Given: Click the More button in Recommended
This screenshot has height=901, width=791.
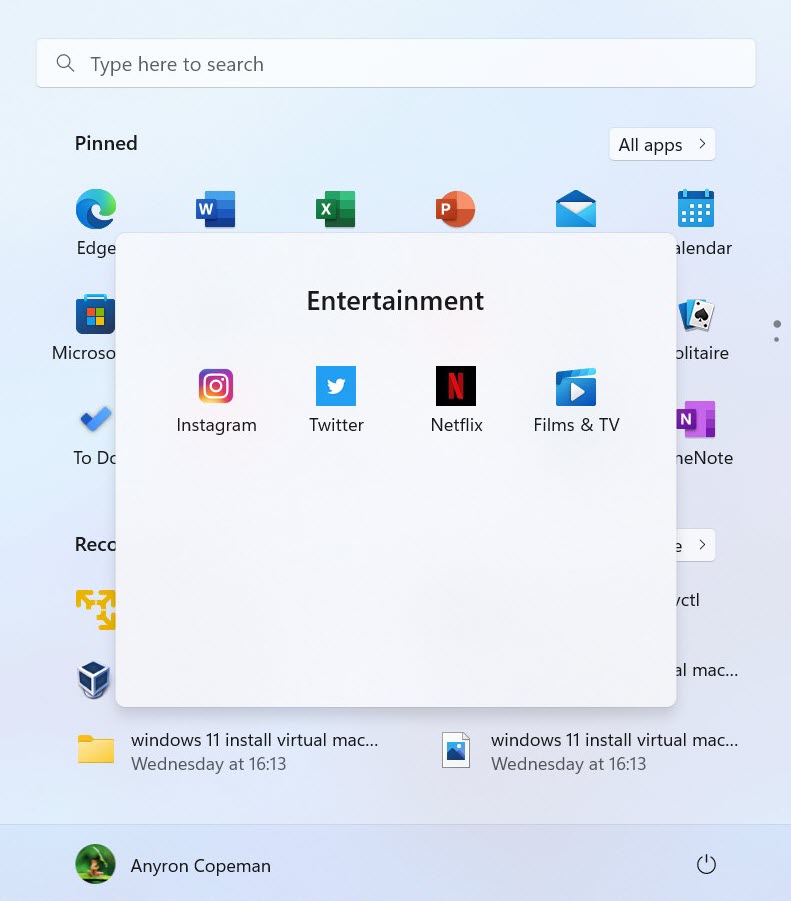Looking at the screenshot, I should click(695, 545).
